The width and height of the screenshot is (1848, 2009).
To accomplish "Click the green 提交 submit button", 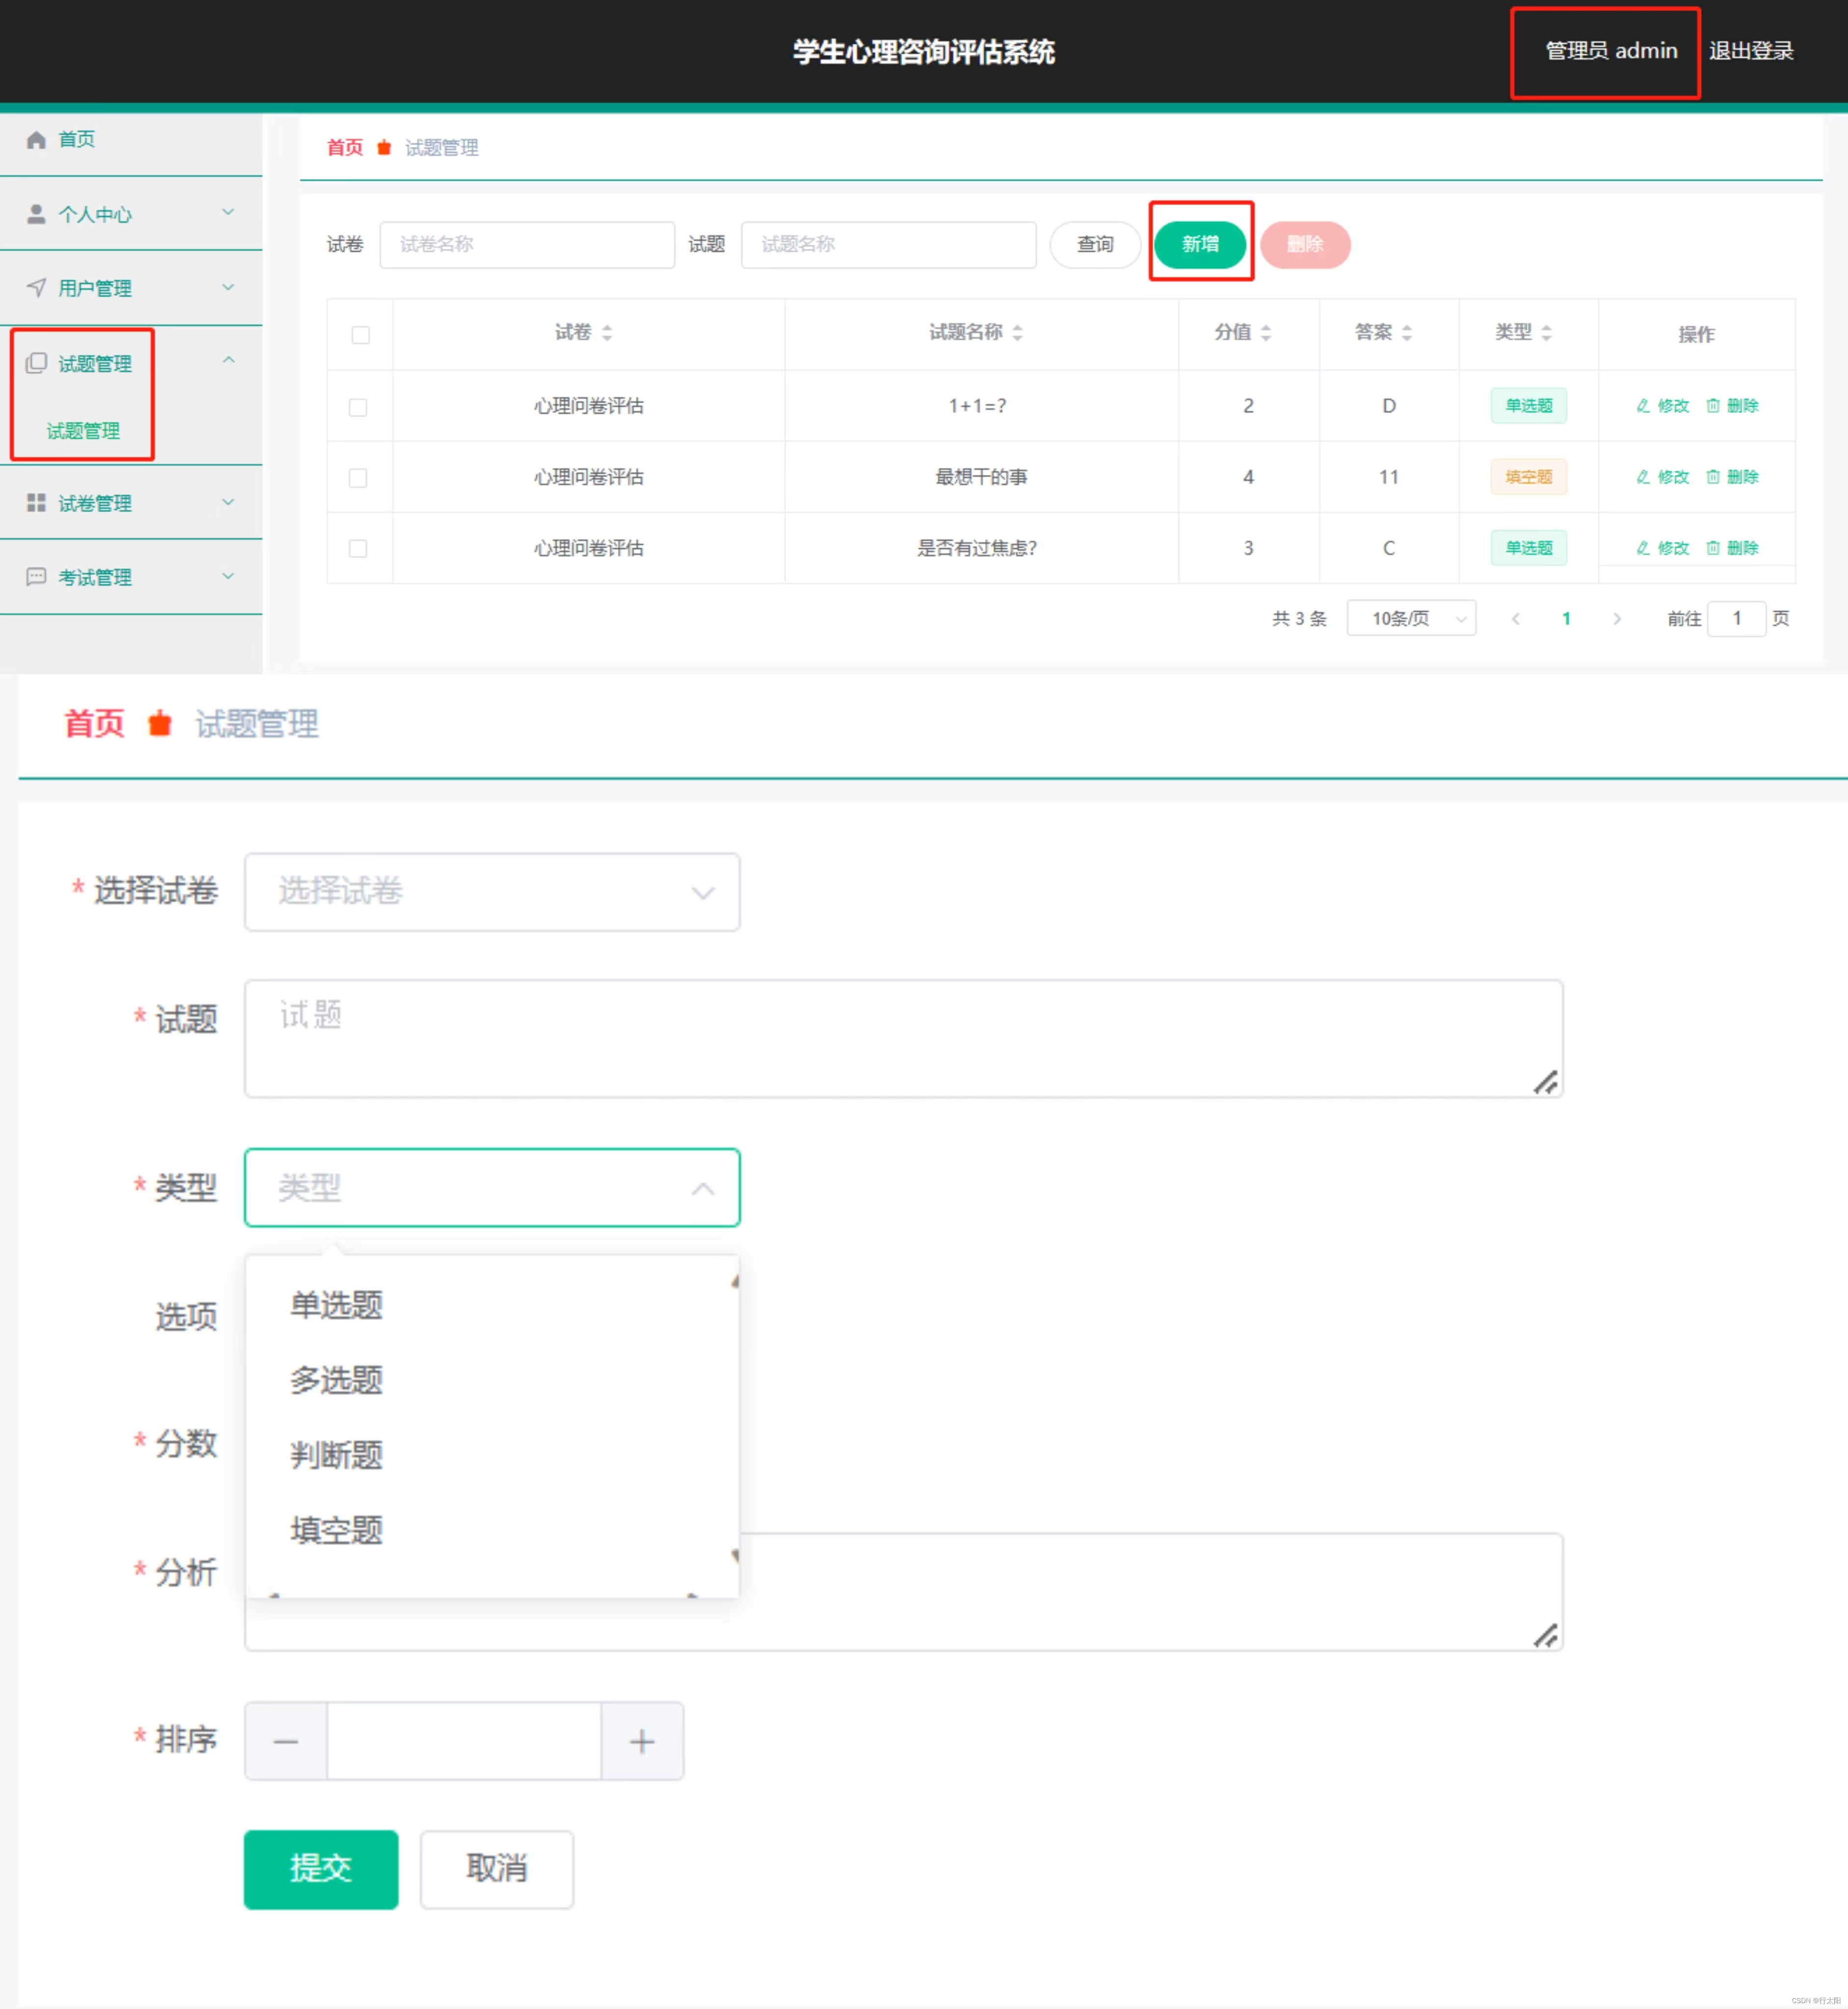I will [321, 1868].
